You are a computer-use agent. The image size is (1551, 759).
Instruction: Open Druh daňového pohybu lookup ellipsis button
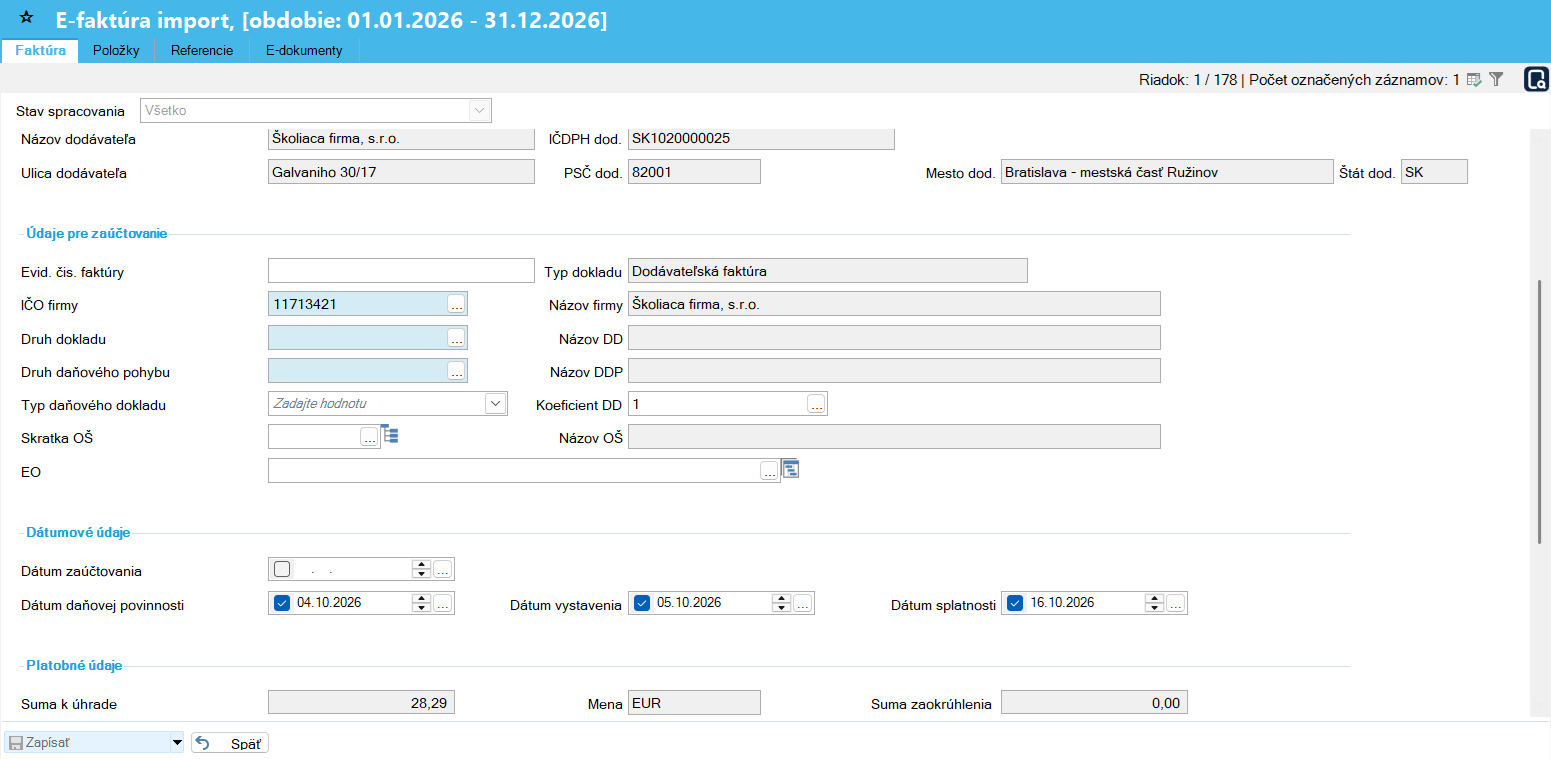click(456, 371)
